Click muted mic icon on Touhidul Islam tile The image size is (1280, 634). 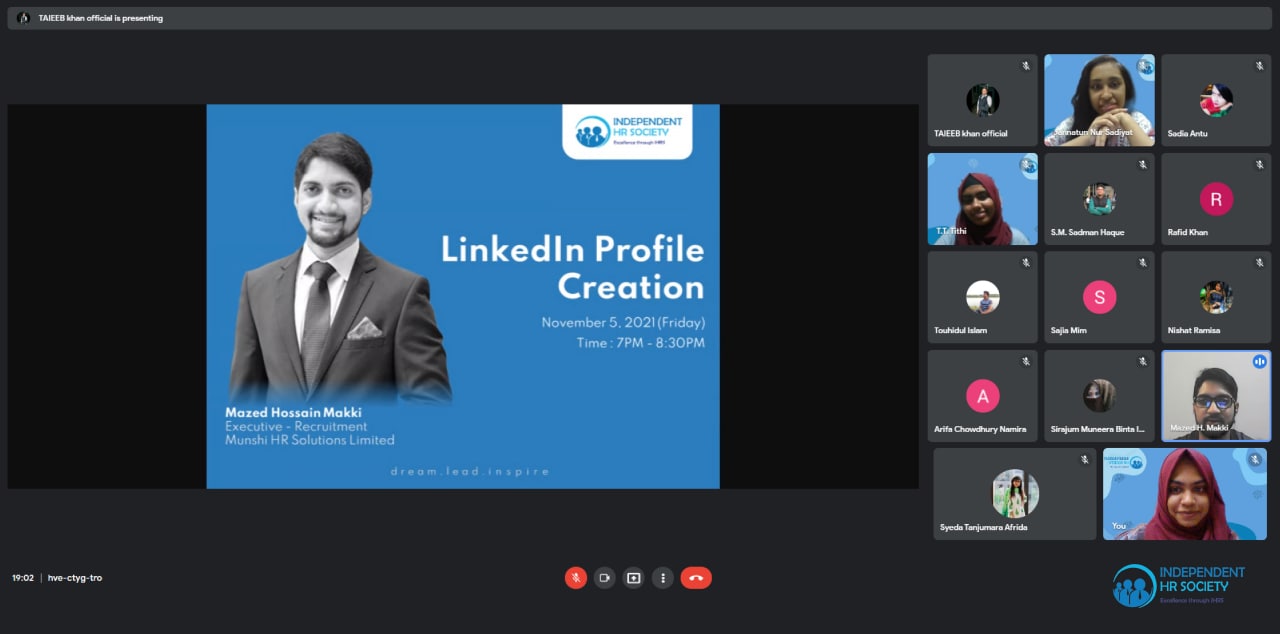click(x=1025, y=263)
